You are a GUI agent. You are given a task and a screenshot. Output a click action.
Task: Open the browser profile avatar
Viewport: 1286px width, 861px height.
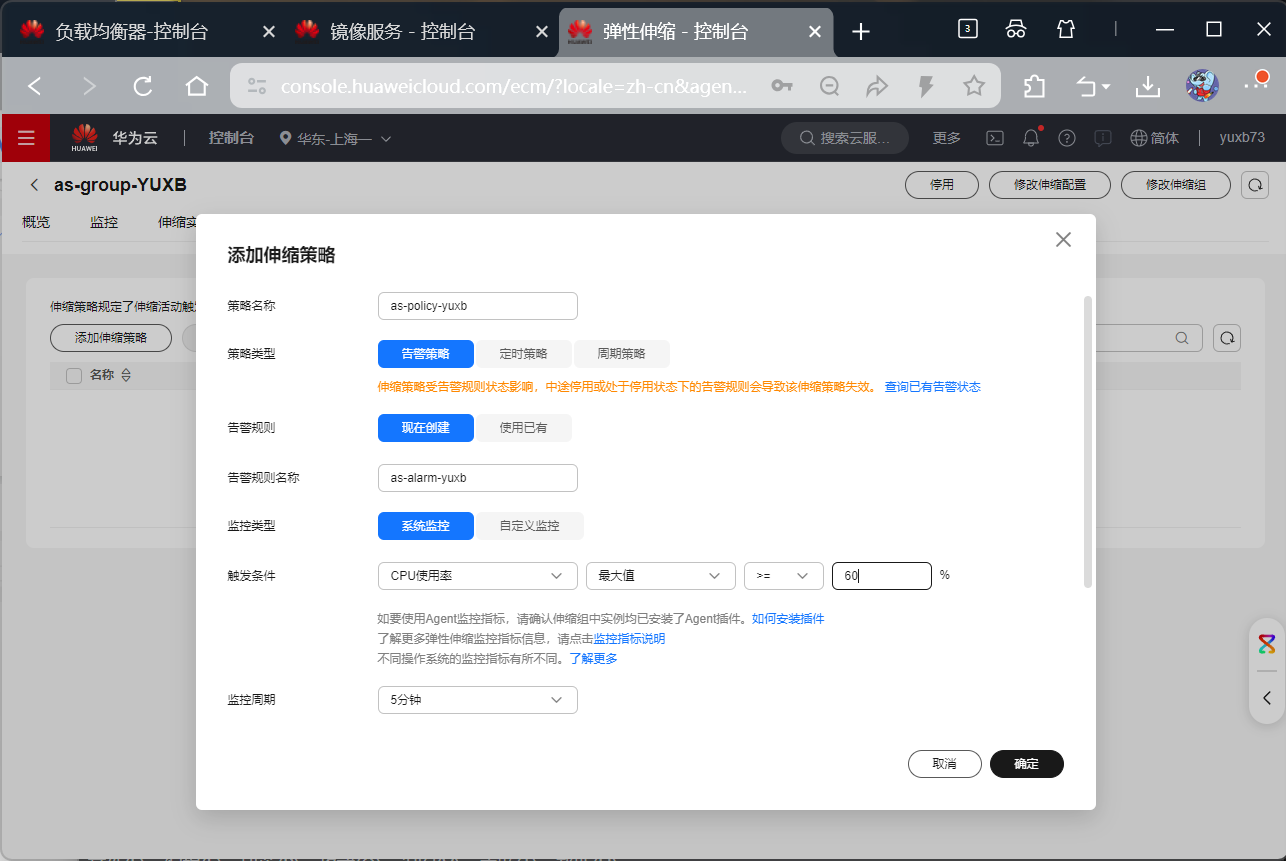click(x=1202, y=87)
